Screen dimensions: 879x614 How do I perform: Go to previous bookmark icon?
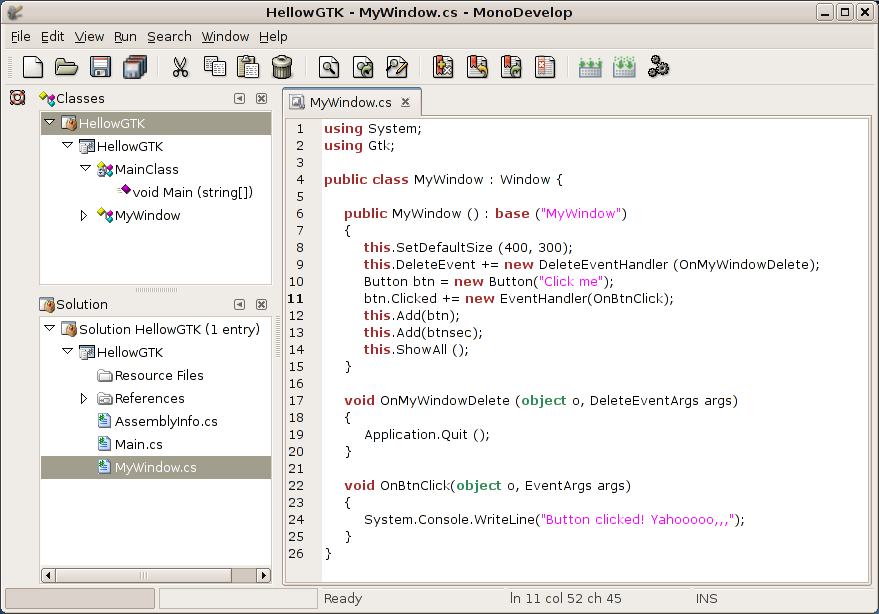tap(477, 67)
